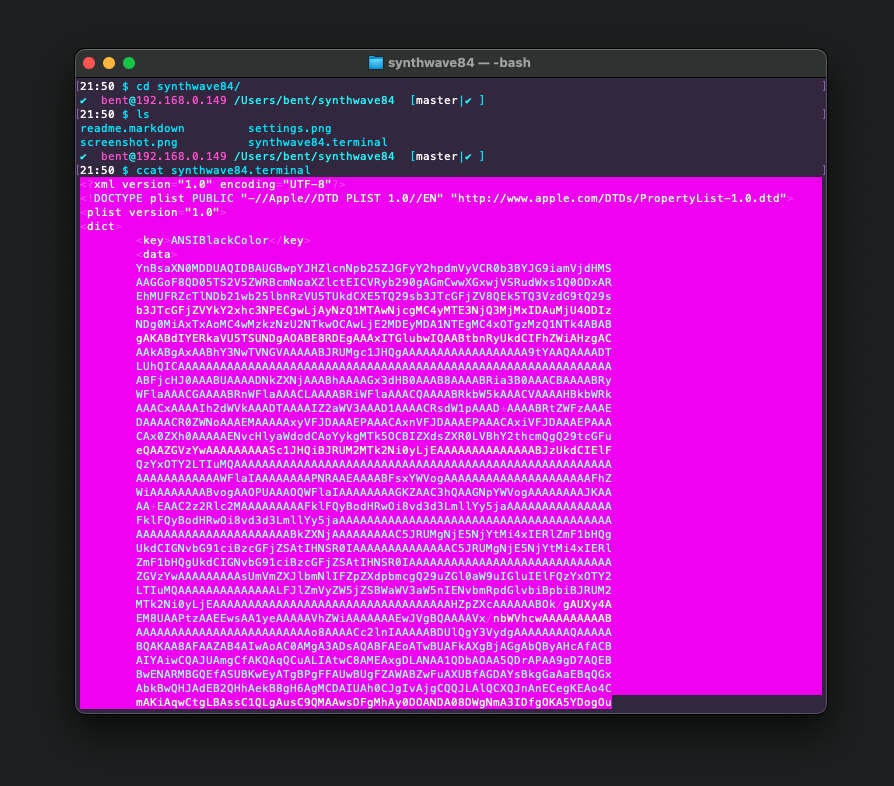Click the data line starting 'LTIuMQAAAAAAAAAA'

(373, 590)
